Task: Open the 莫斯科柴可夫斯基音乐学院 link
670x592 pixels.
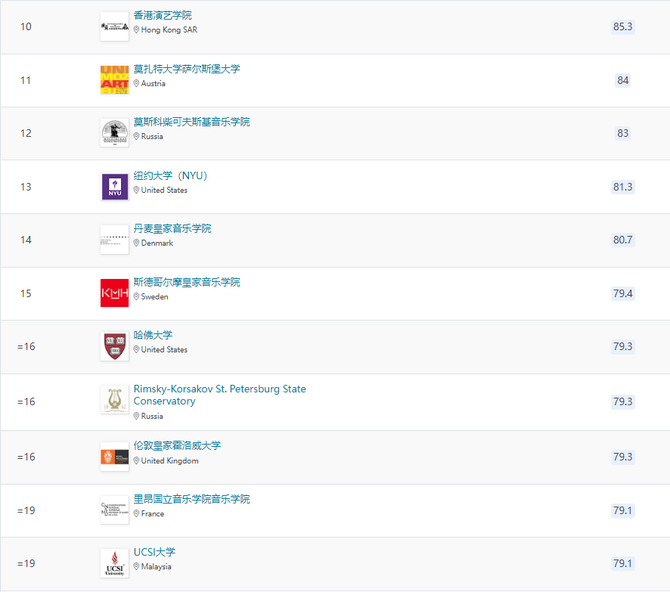Action: coord(191,122)
